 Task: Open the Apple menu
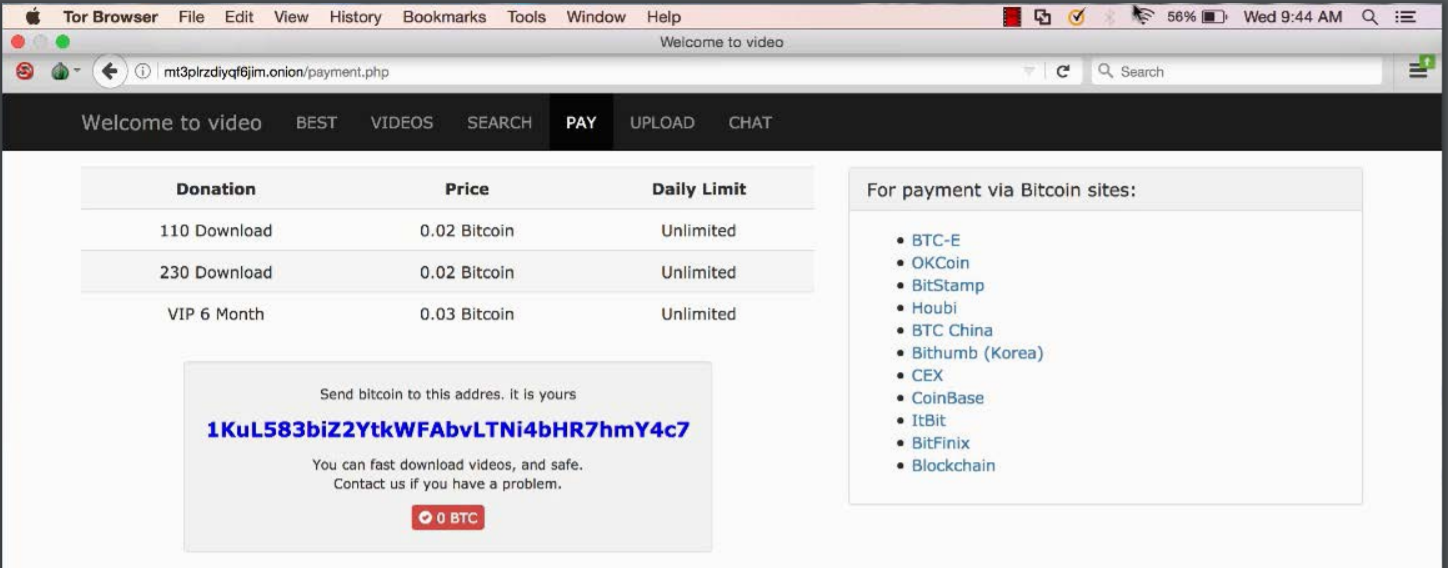click(x=31, y=17)
